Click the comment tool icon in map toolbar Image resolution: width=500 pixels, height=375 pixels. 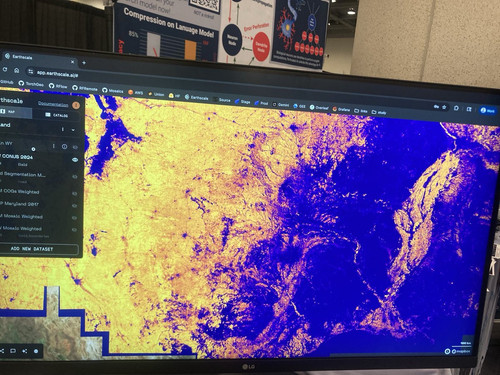tap(13, 351)
